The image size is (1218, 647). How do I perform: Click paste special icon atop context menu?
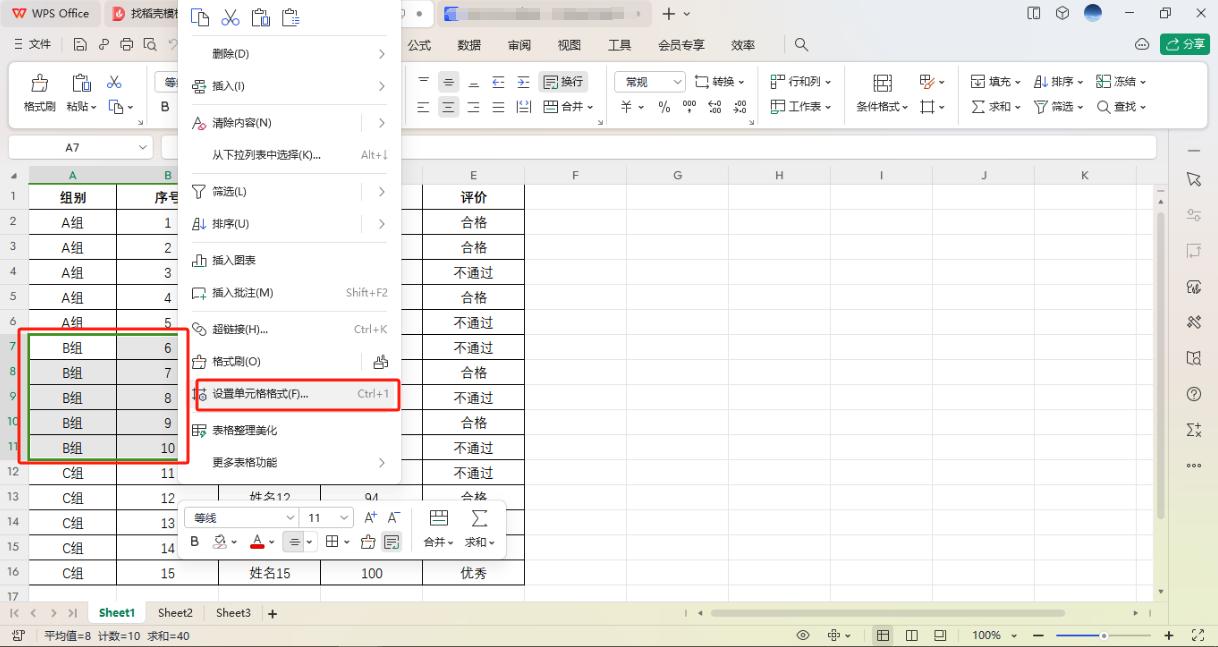point(291,17)
